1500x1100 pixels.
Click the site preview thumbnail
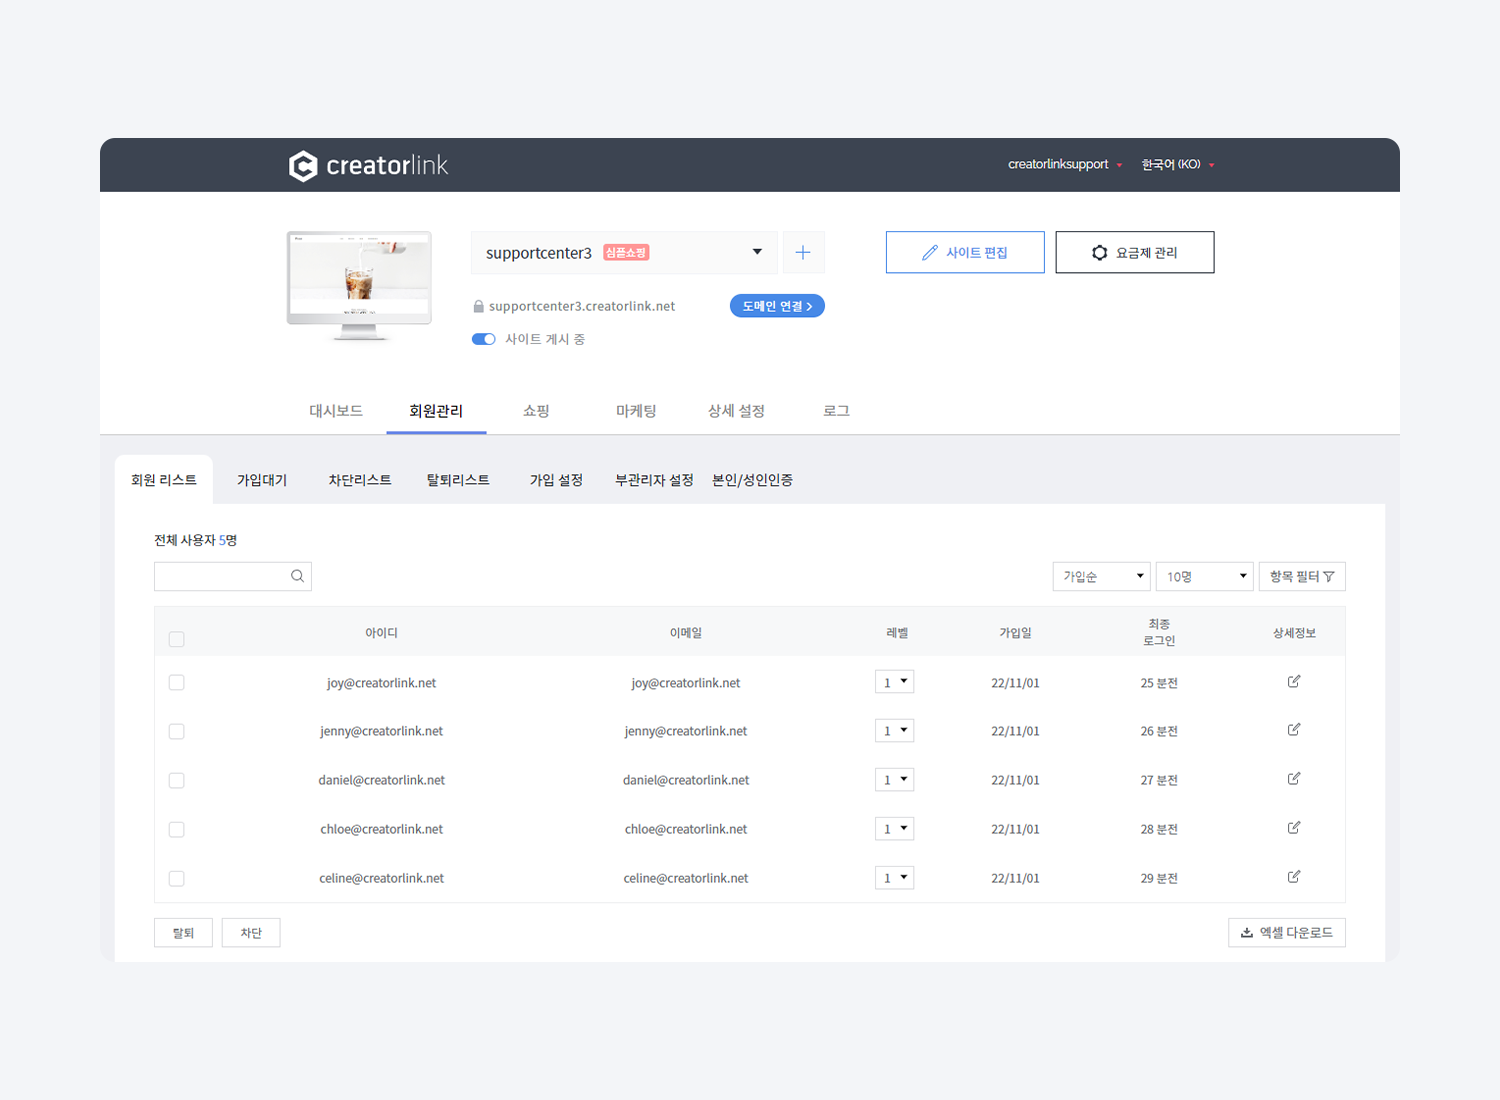pyautogui.click(x=359, y=283)
